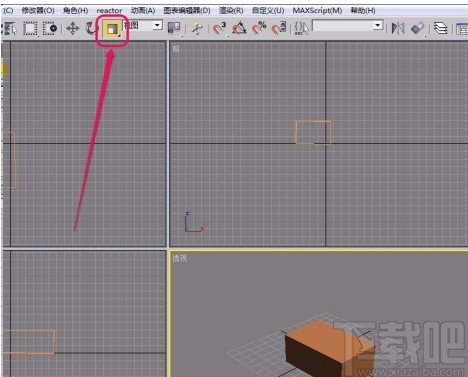Viewport: 468px width, 377px height.
Task: Open the MAXScript(M) menu
Action: tap(317, 10)
